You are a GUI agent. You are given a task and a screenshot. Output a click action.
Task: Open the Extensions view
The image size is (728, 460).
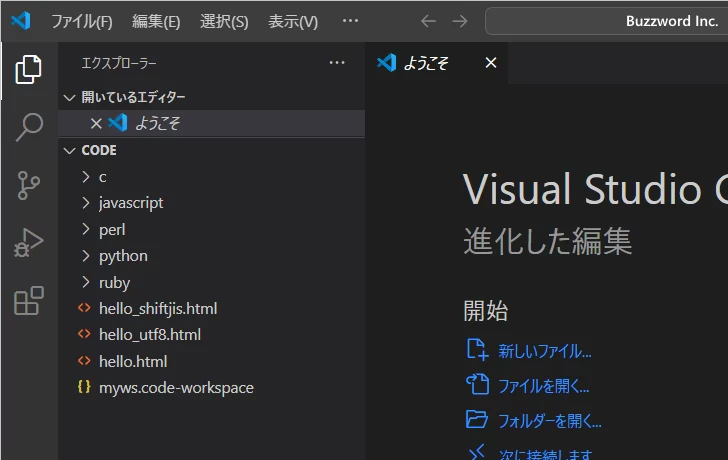tap(29, 300)
